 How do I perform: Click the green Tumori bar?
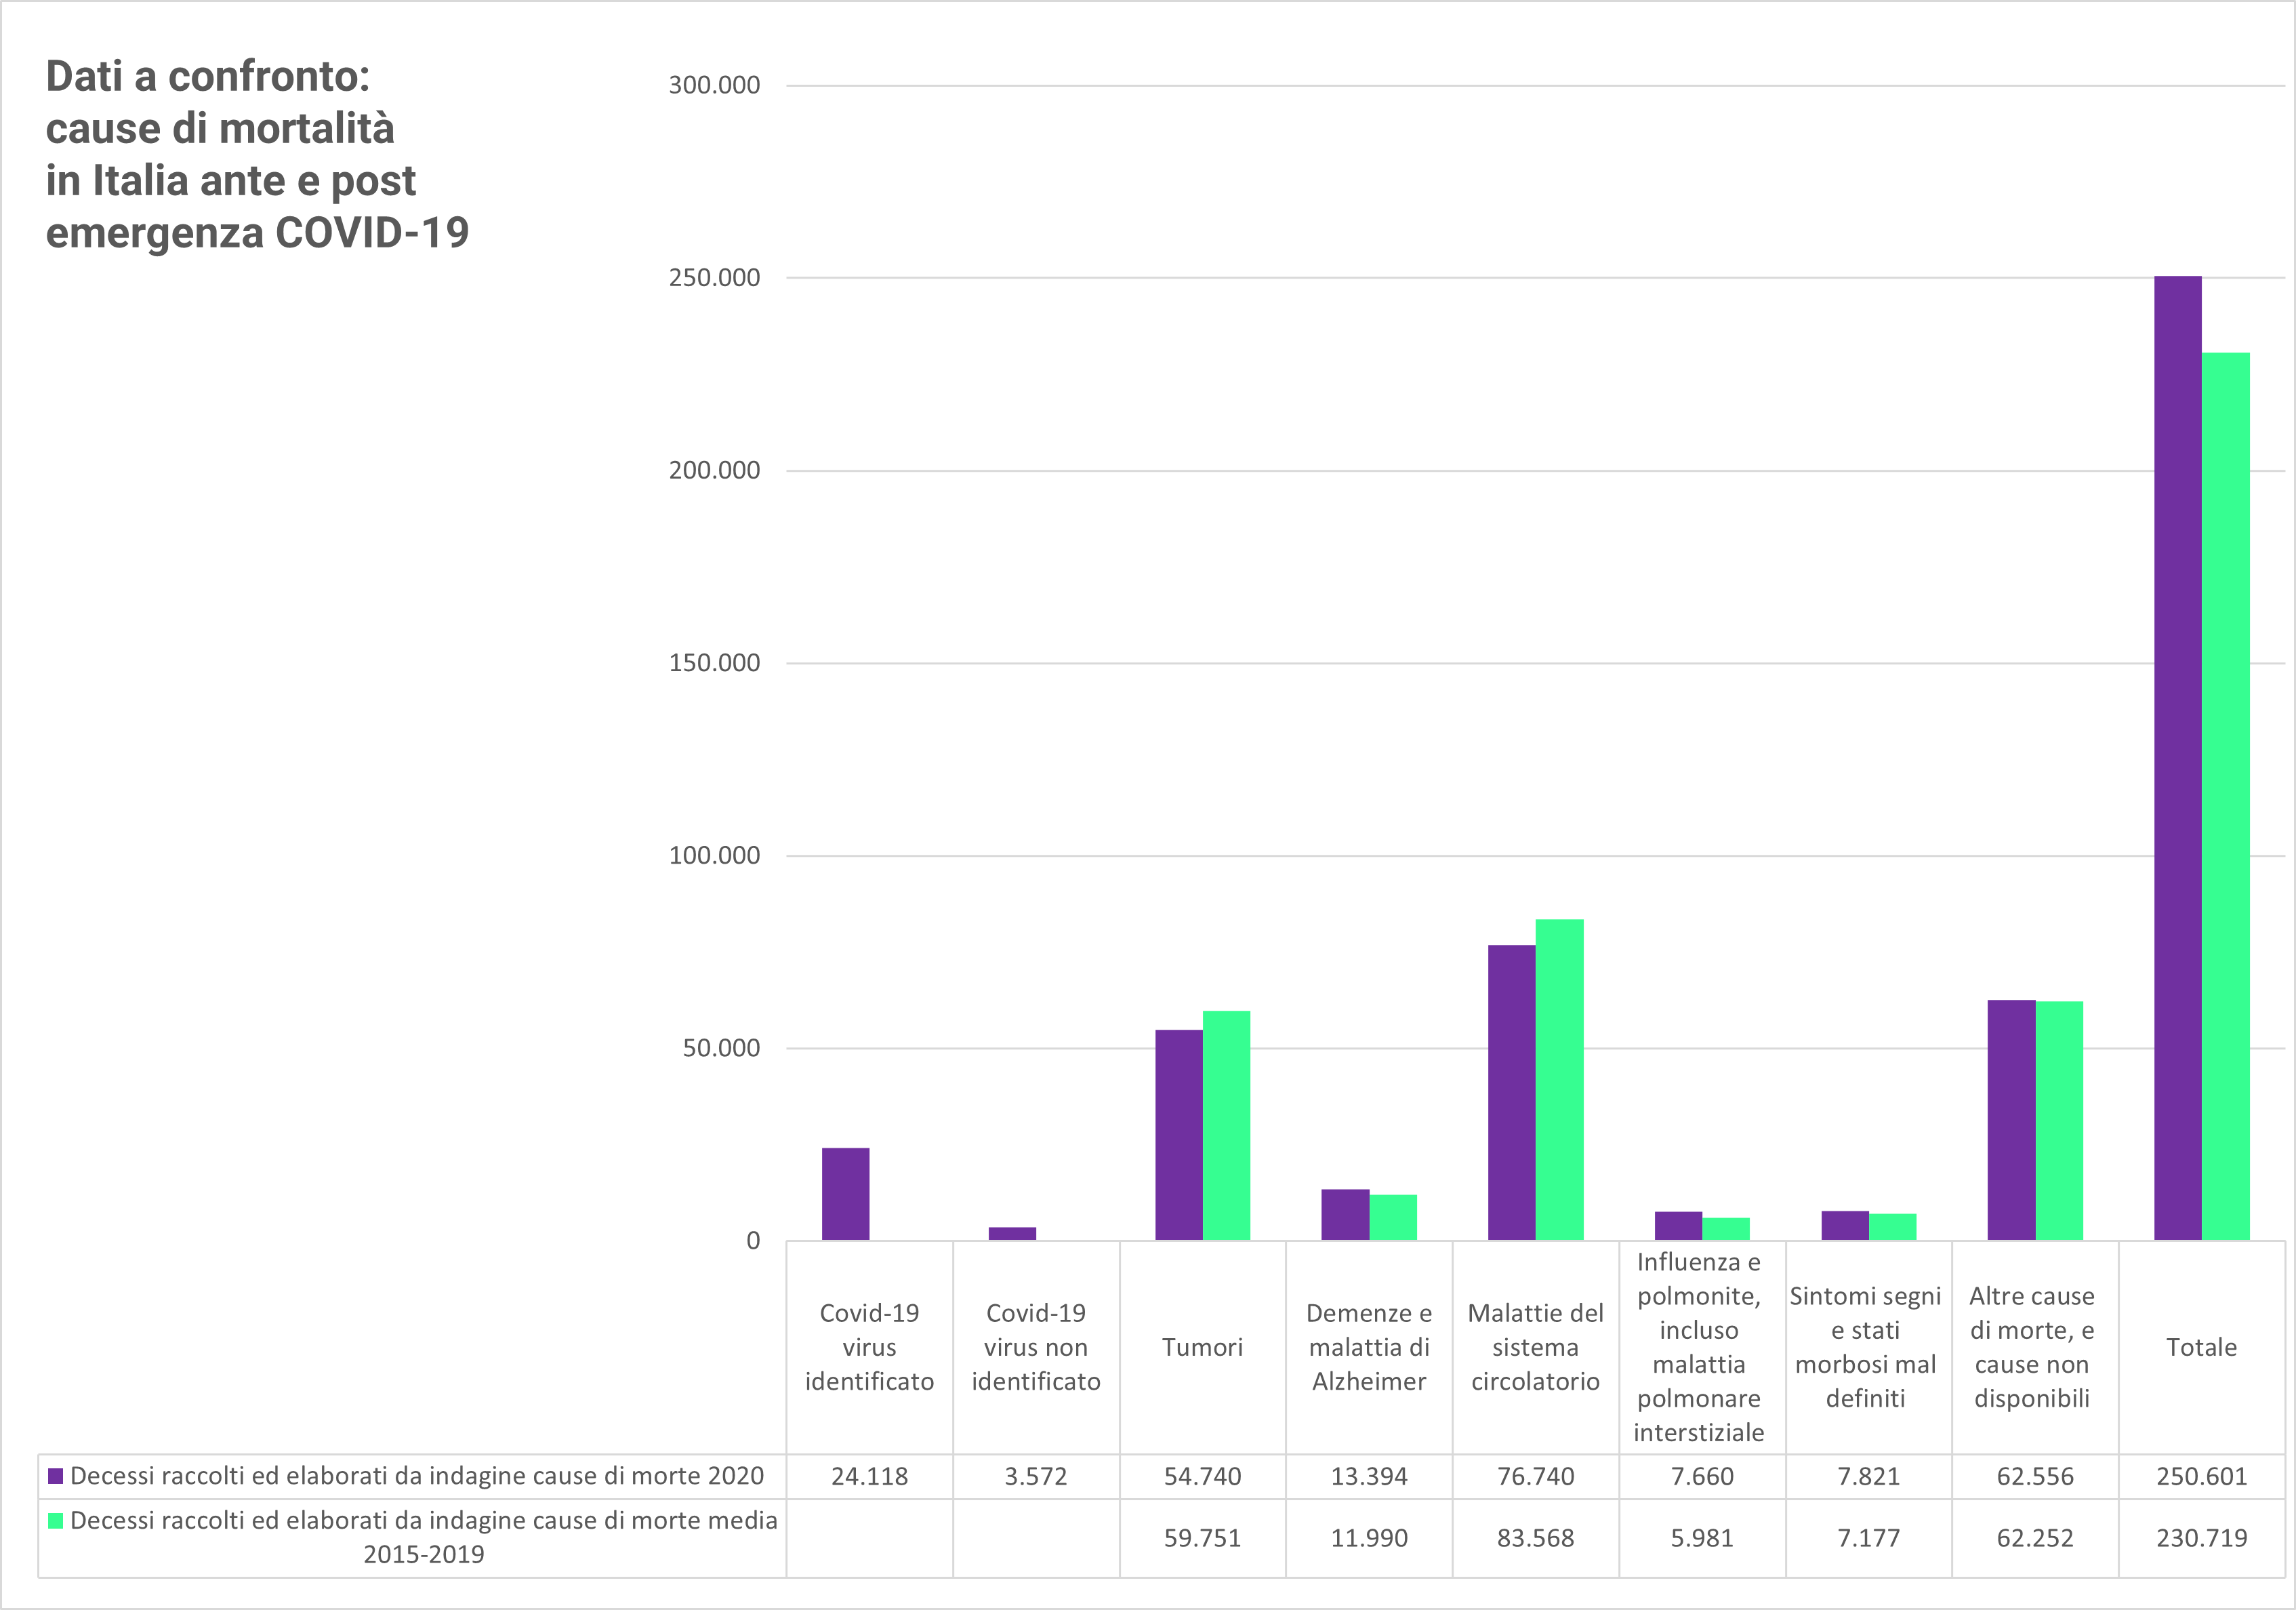click(x=1226, y=1125)
